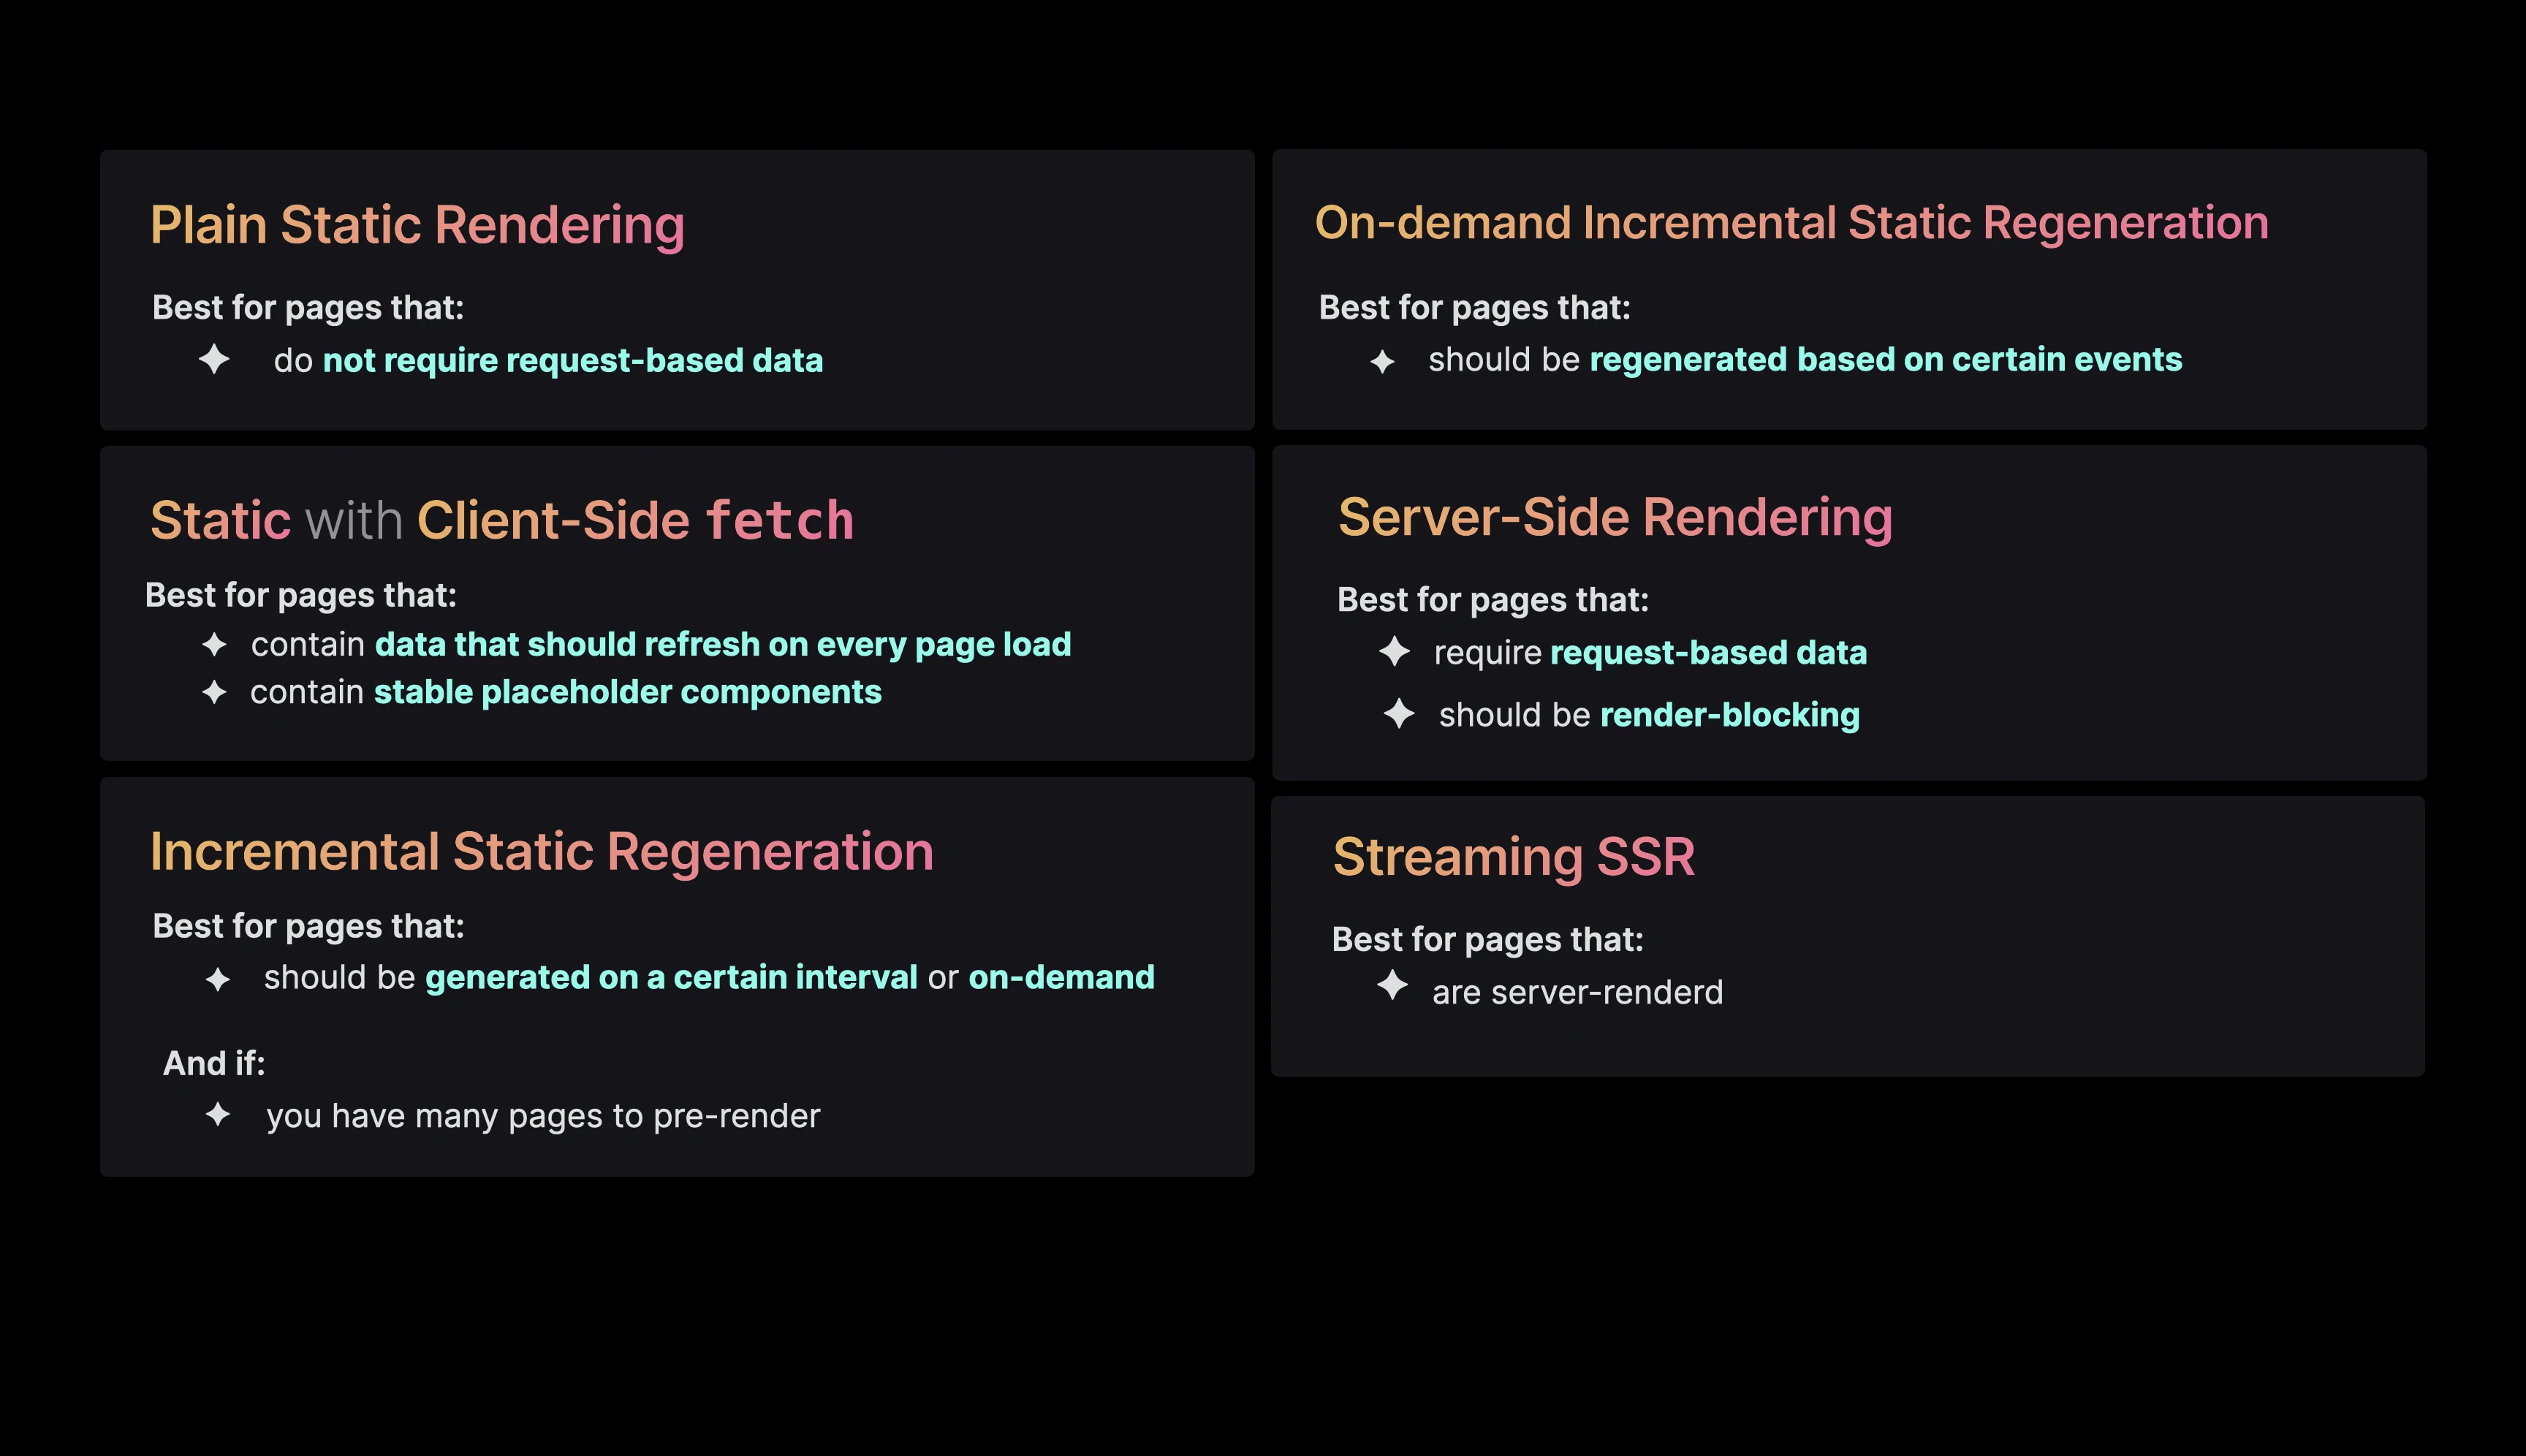Click the 'Plain Static Rendering' heading
2526x1456 pixels.
click(417, 224)
